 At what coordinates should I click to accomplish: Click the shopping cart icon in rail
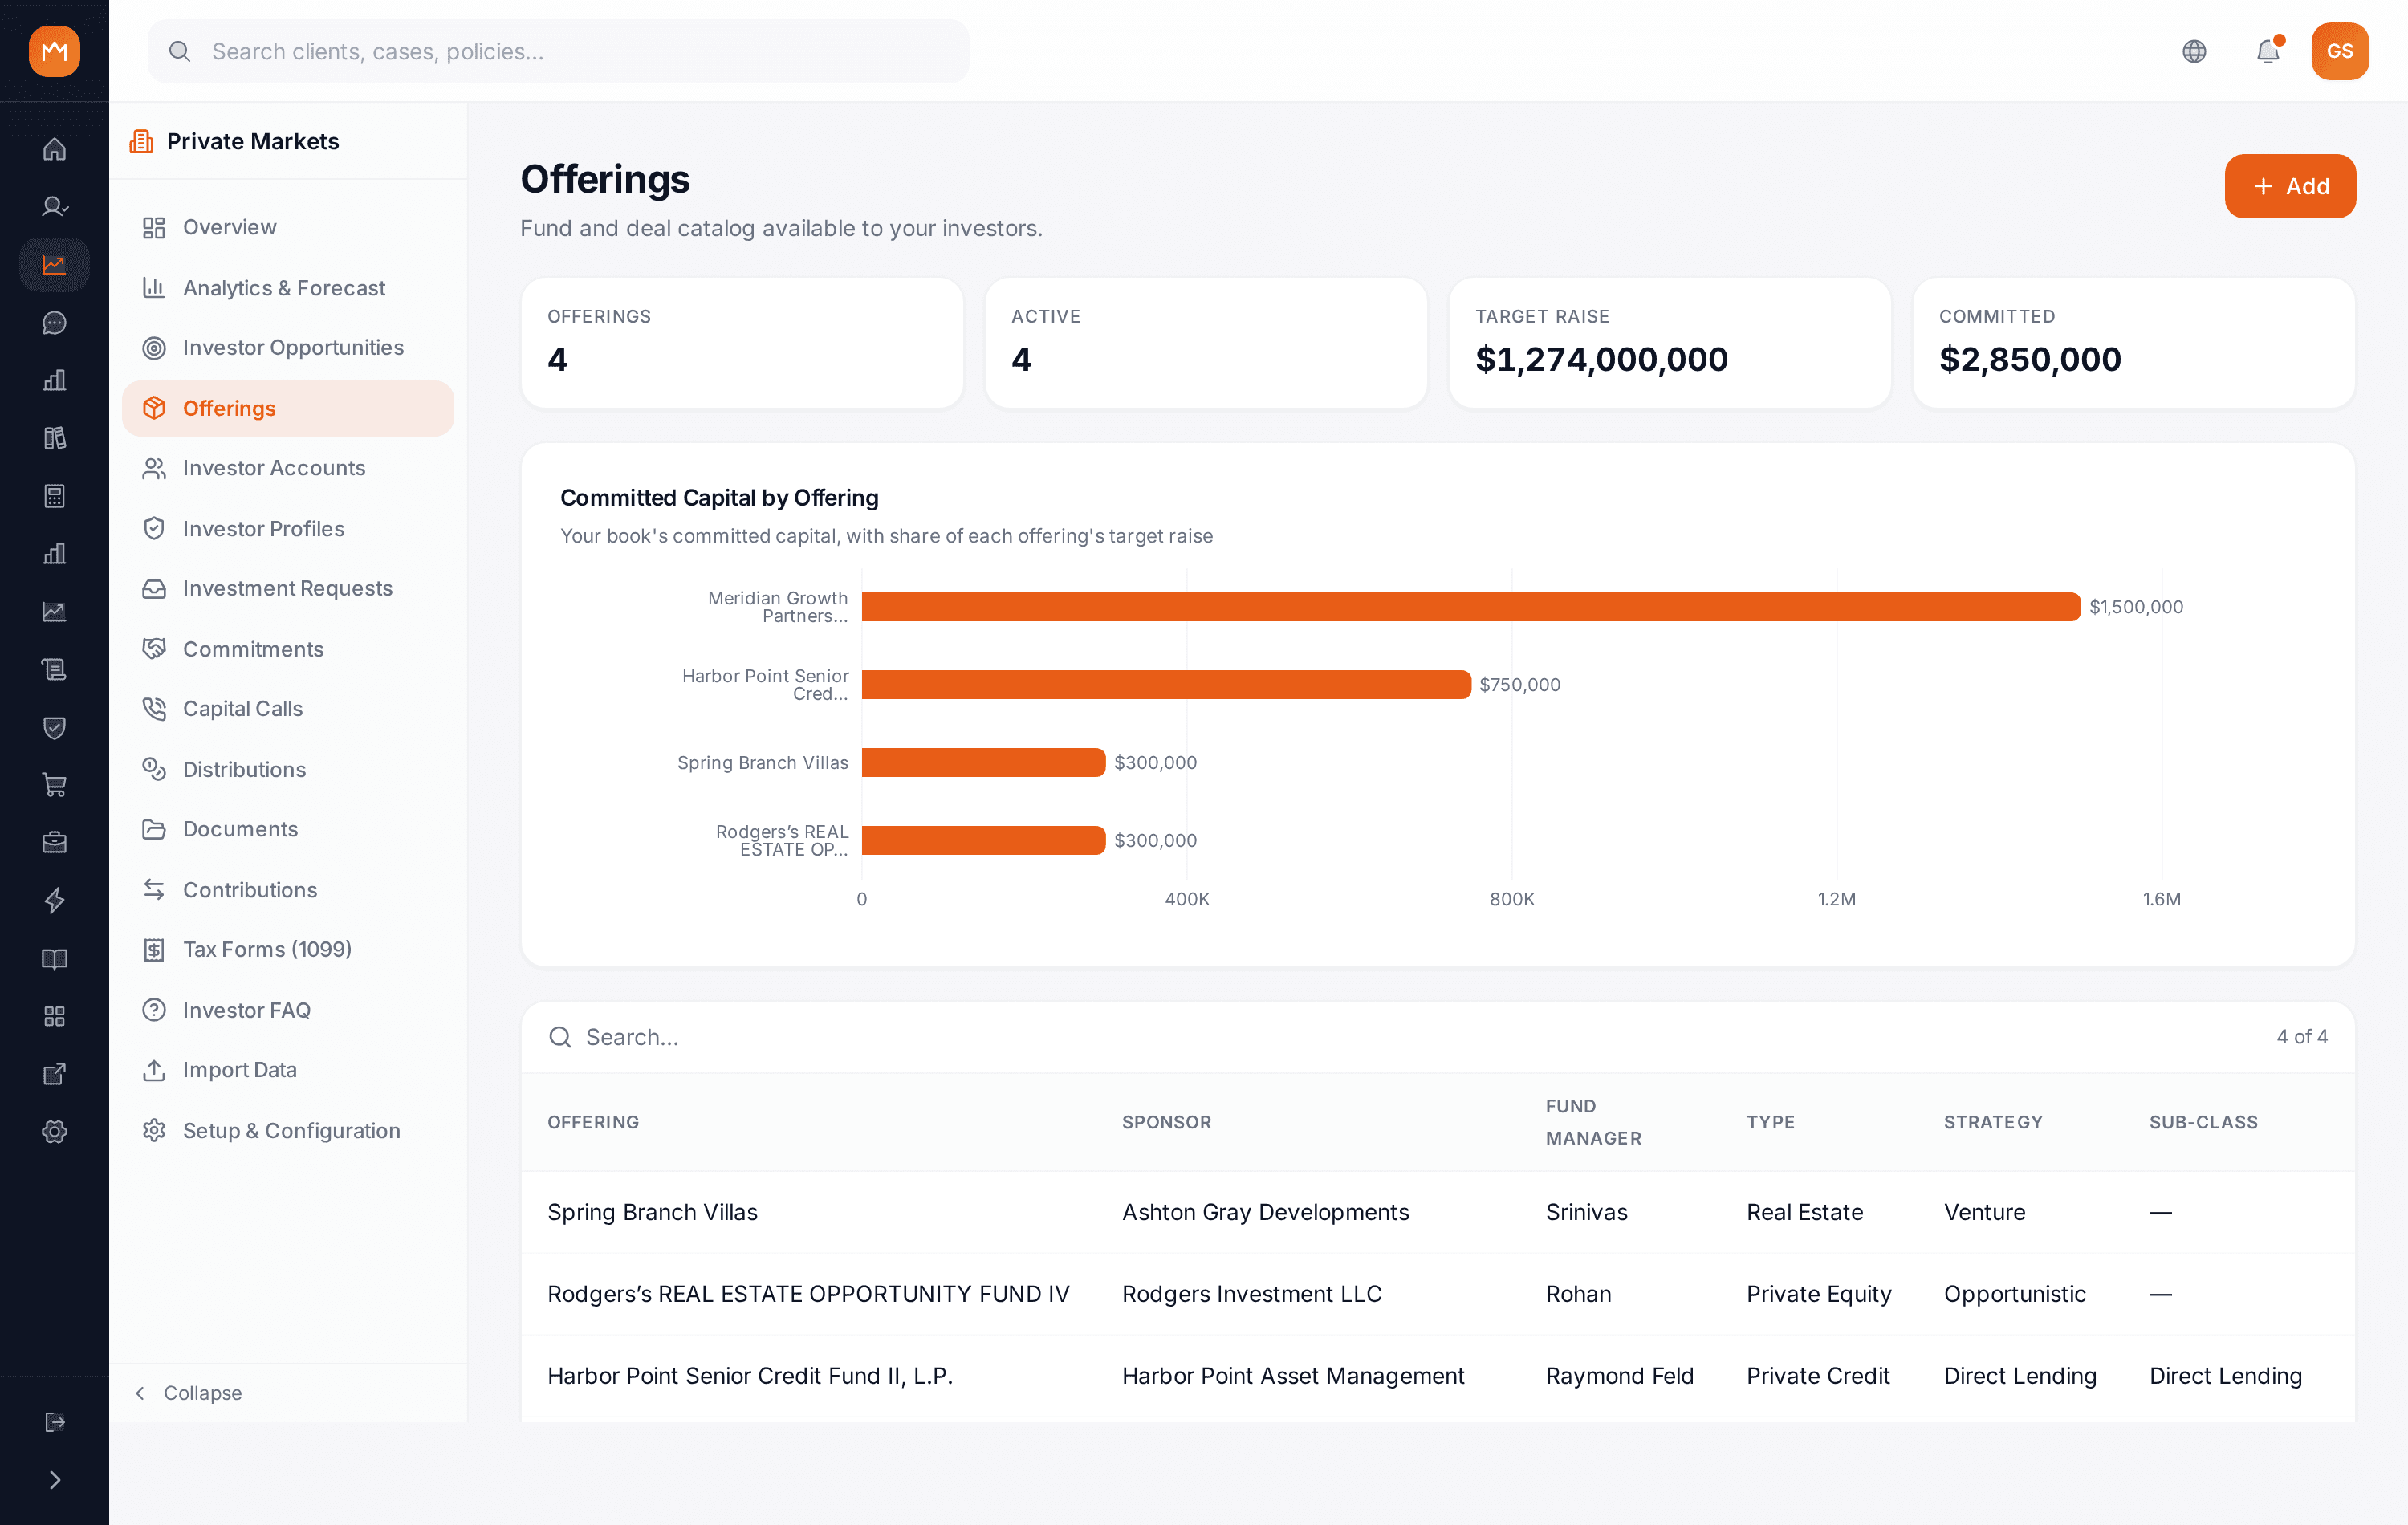tap(54, 785)
